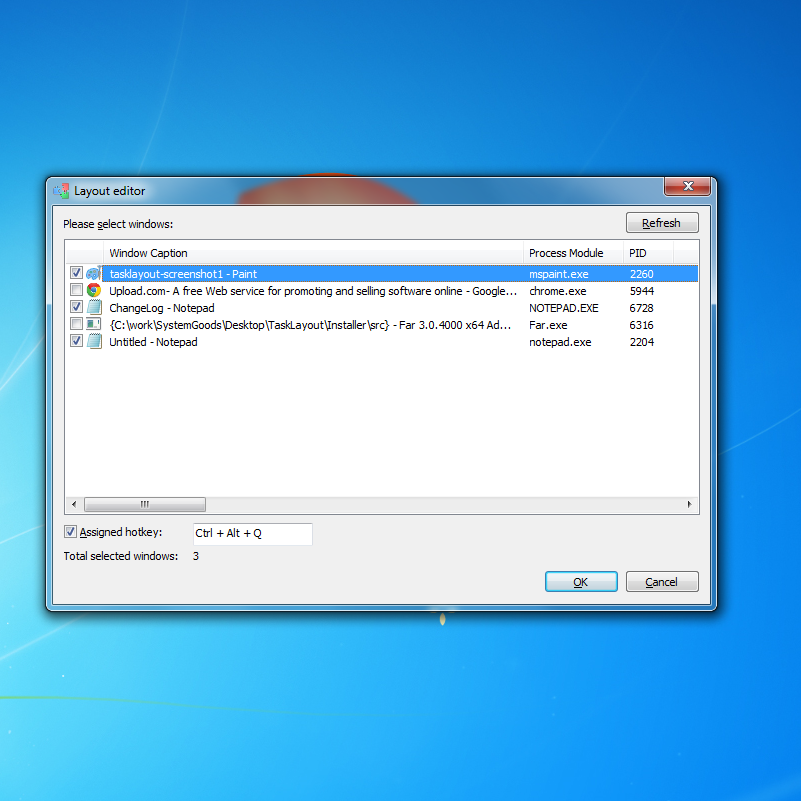801x801 pixels.
Task: Click the Notepad icon beside ChangeLog - Notepad
Action: pyautogui.click(x=94, y=308)
